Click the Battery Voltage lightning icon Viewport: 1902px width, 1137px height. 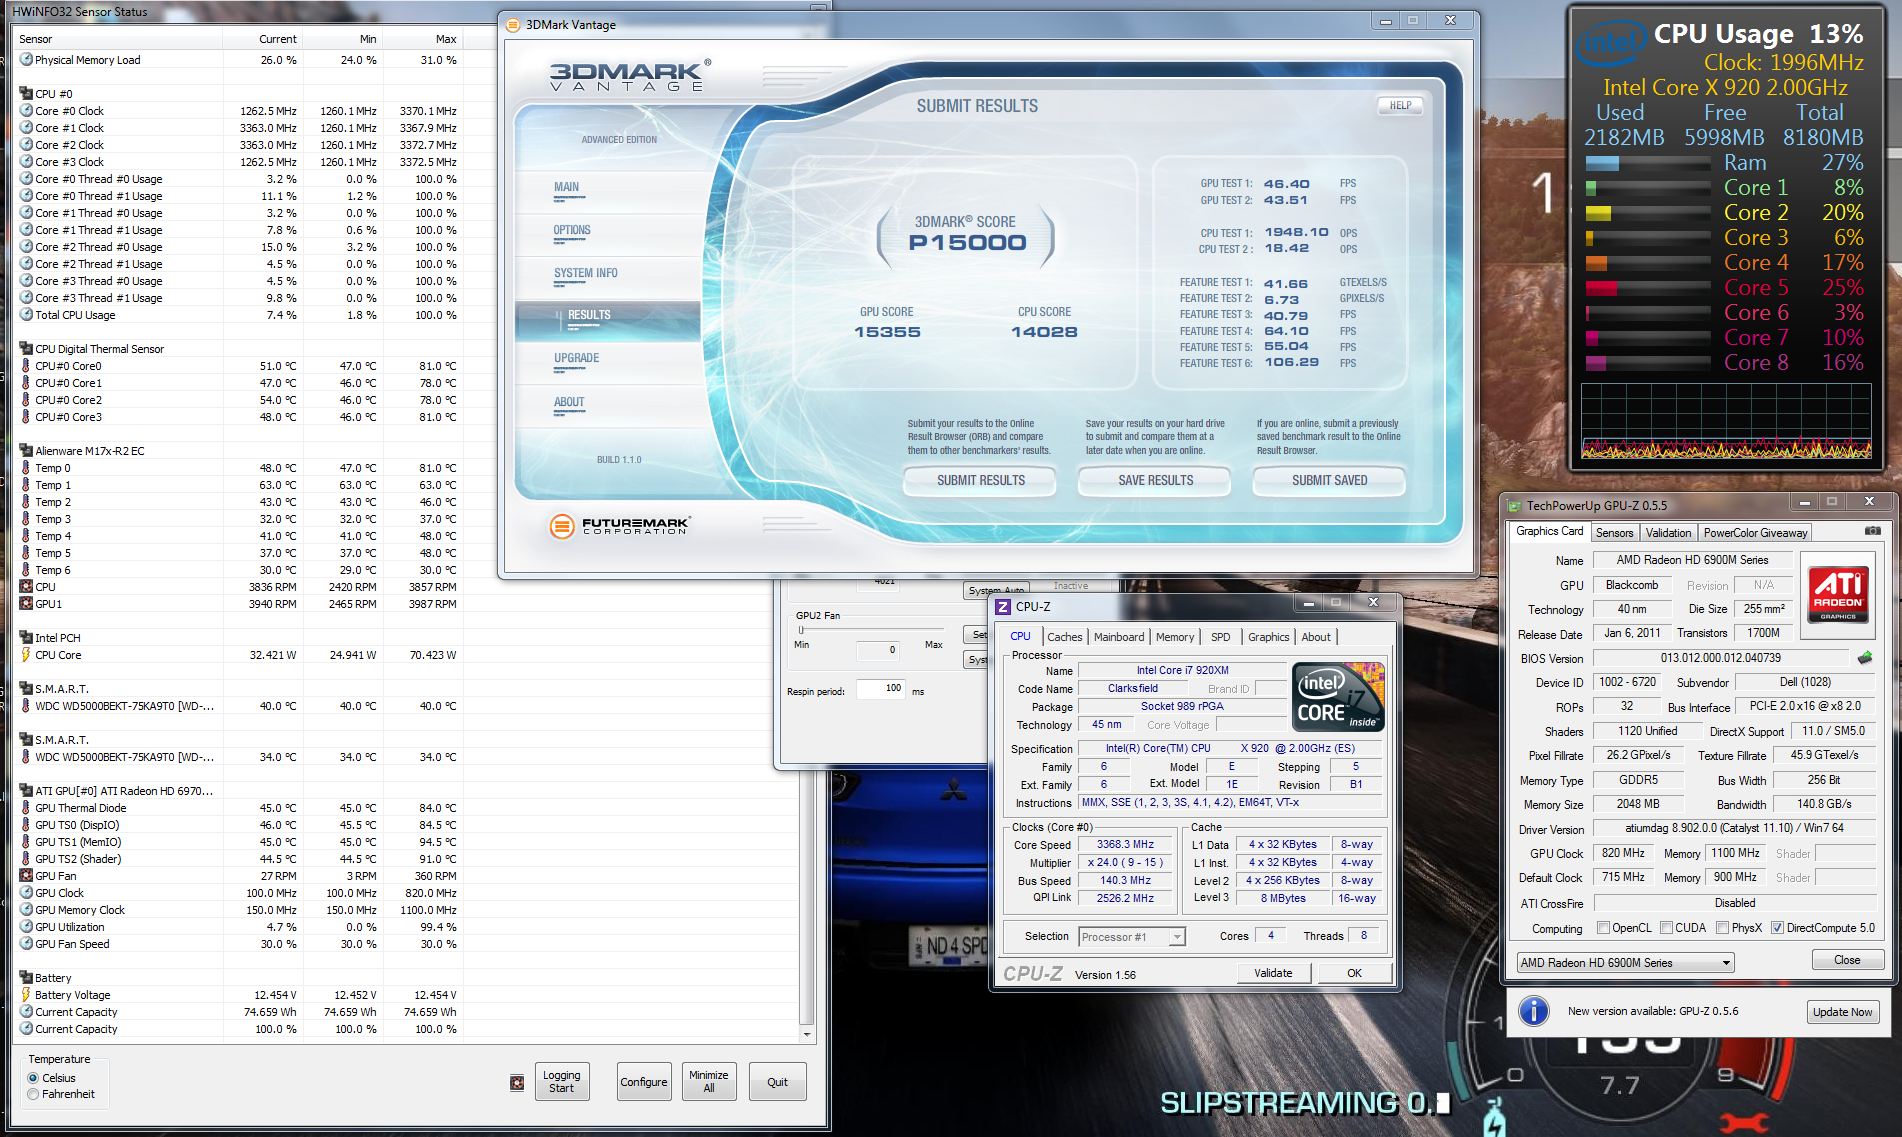click(26, 995)
